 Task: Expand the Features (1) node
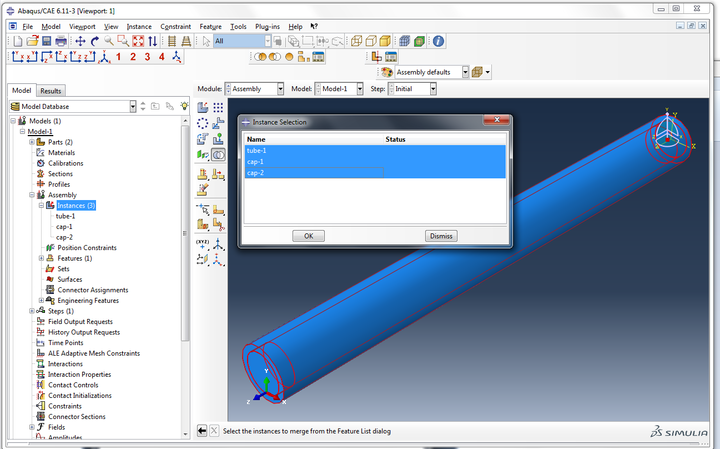(41, 258)
